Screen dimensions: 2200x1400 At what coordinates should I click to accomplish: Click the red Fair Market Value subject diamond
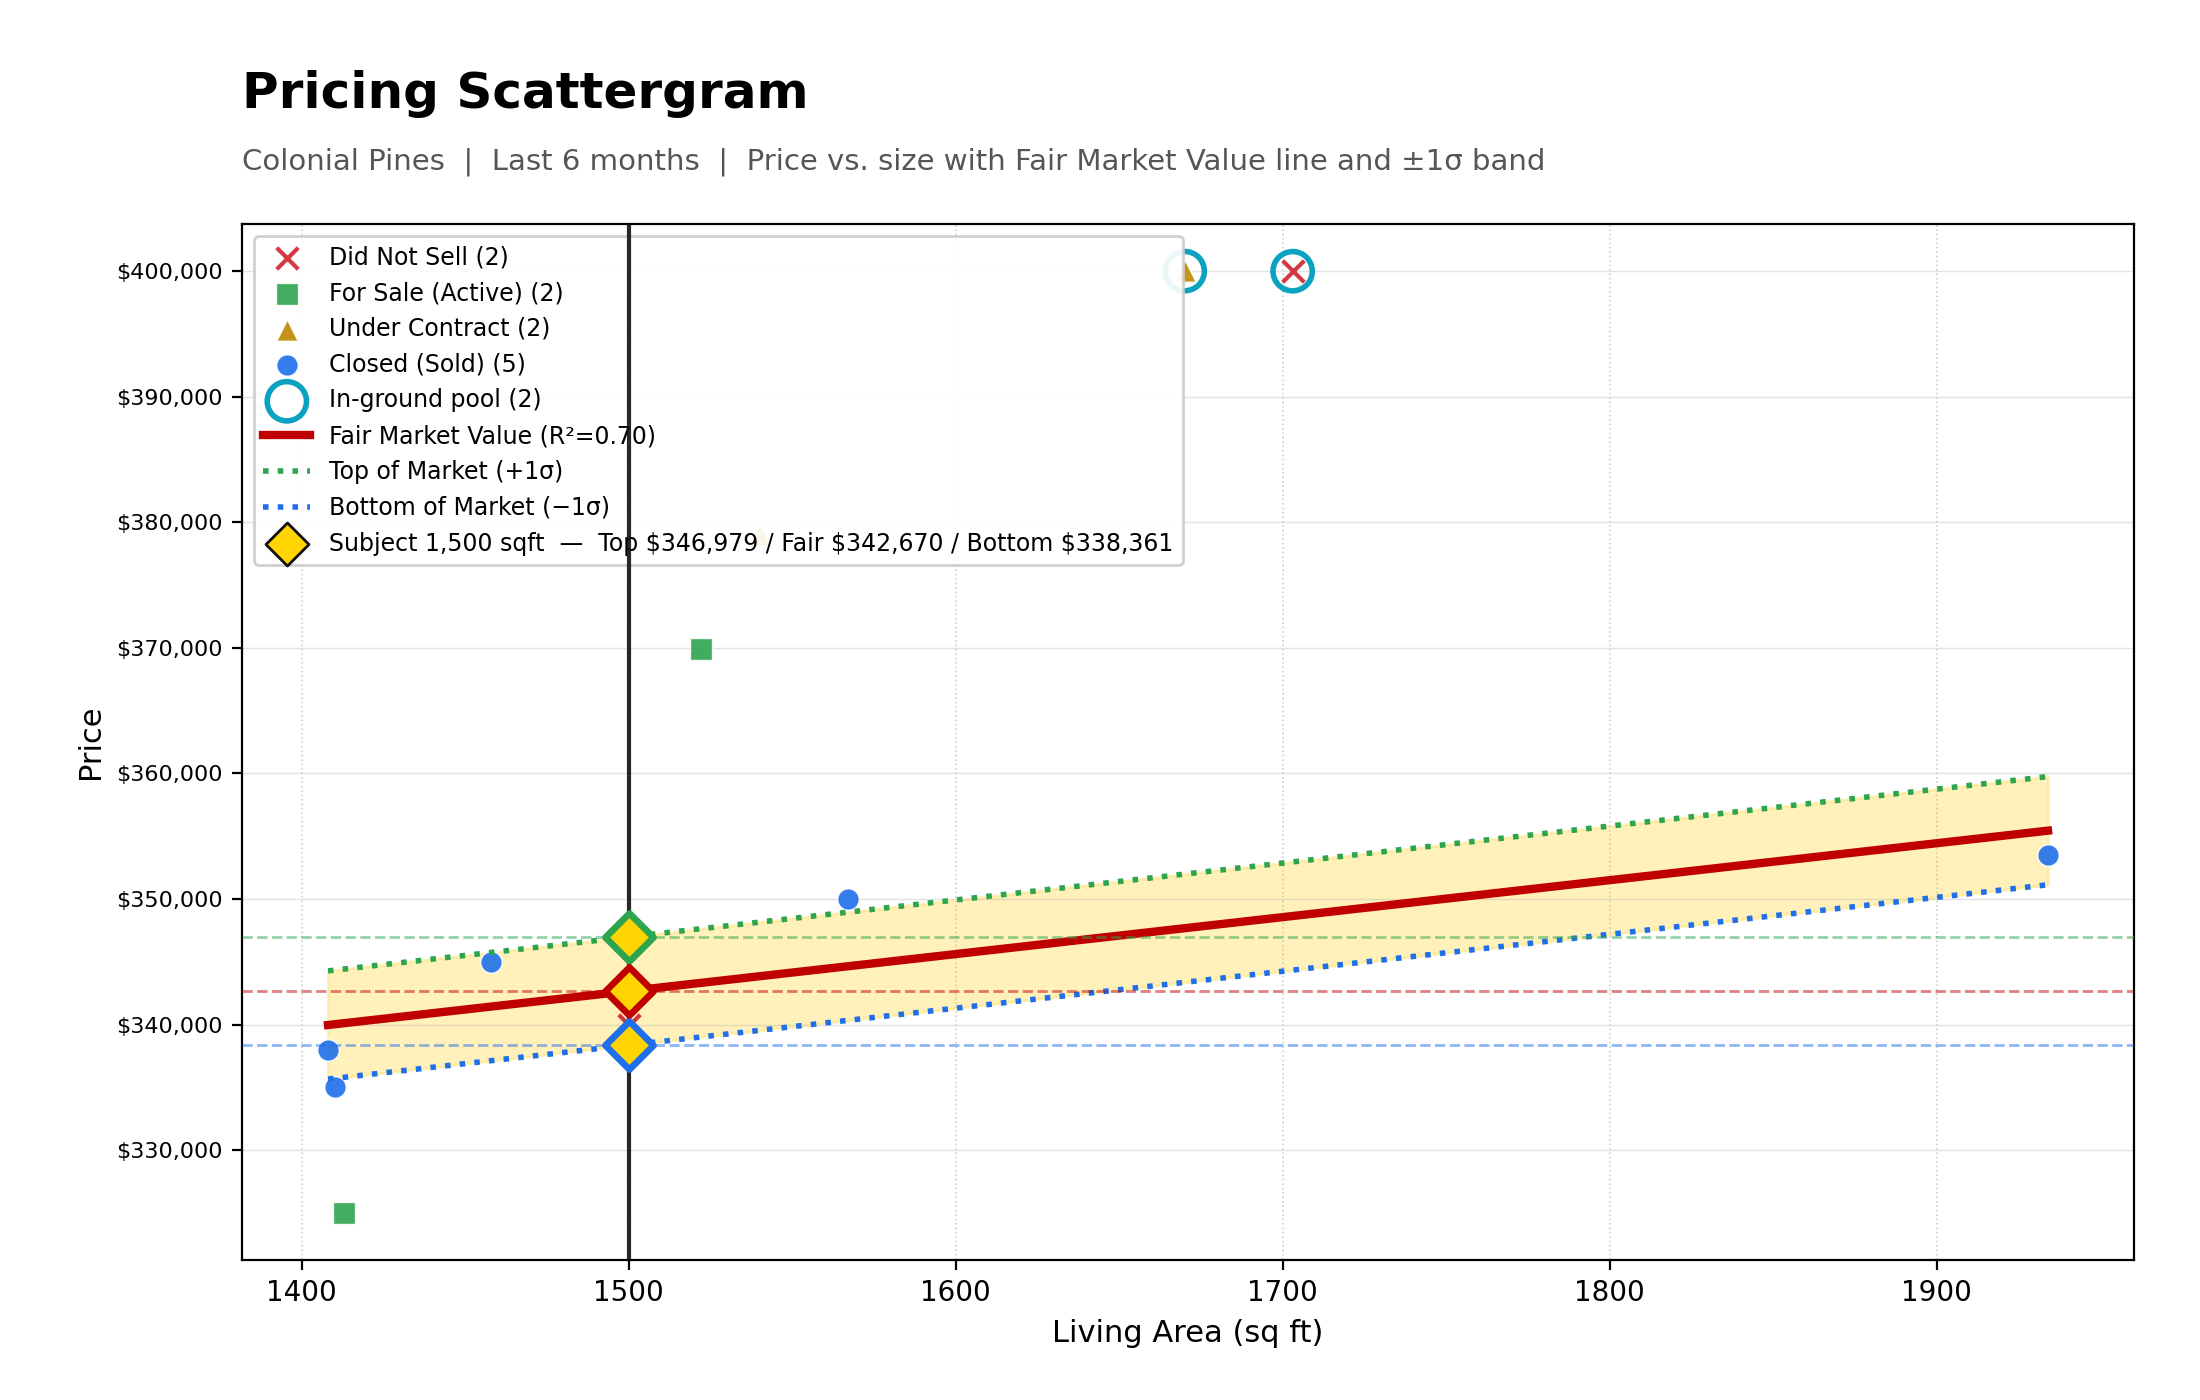[x=629, y=991]
